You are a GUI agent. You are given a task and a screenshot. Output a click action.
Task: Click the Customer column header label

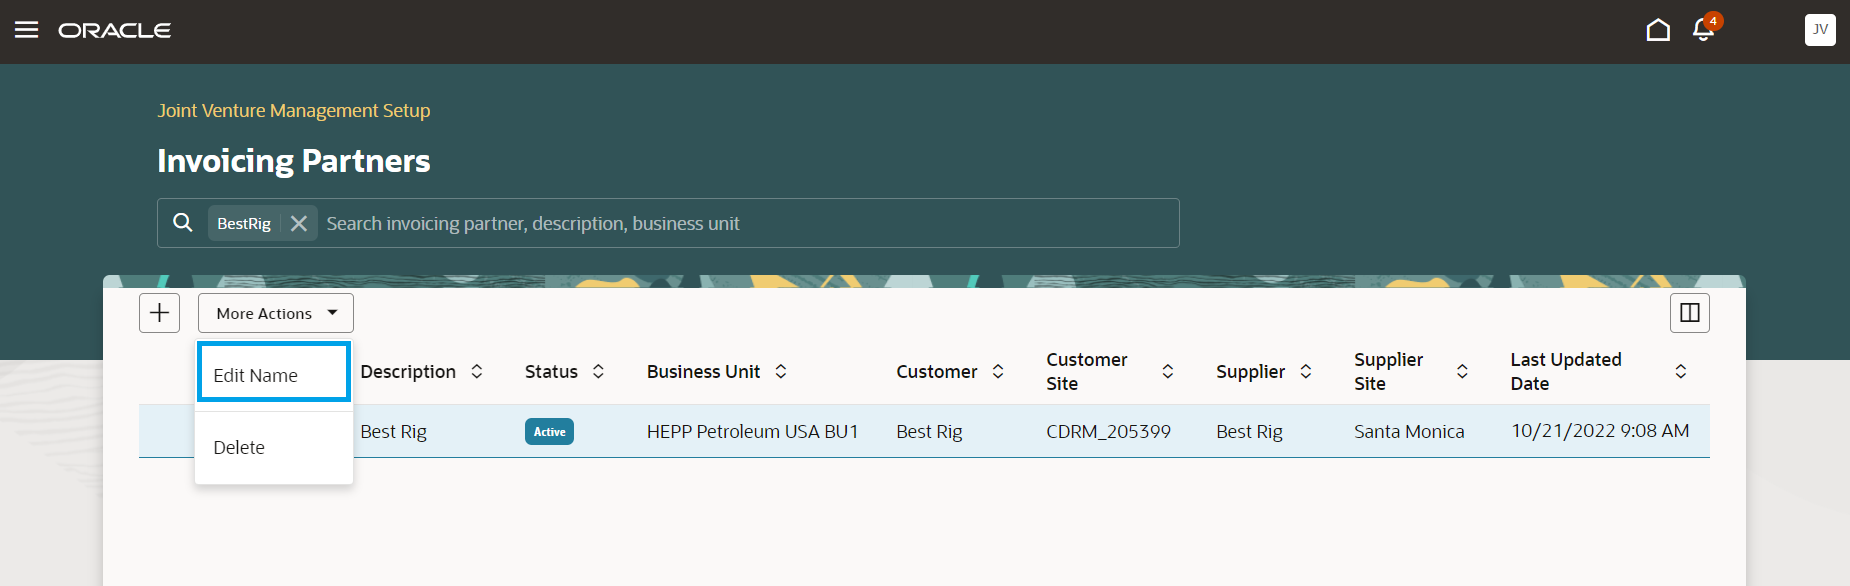click(x=937, y=371)
